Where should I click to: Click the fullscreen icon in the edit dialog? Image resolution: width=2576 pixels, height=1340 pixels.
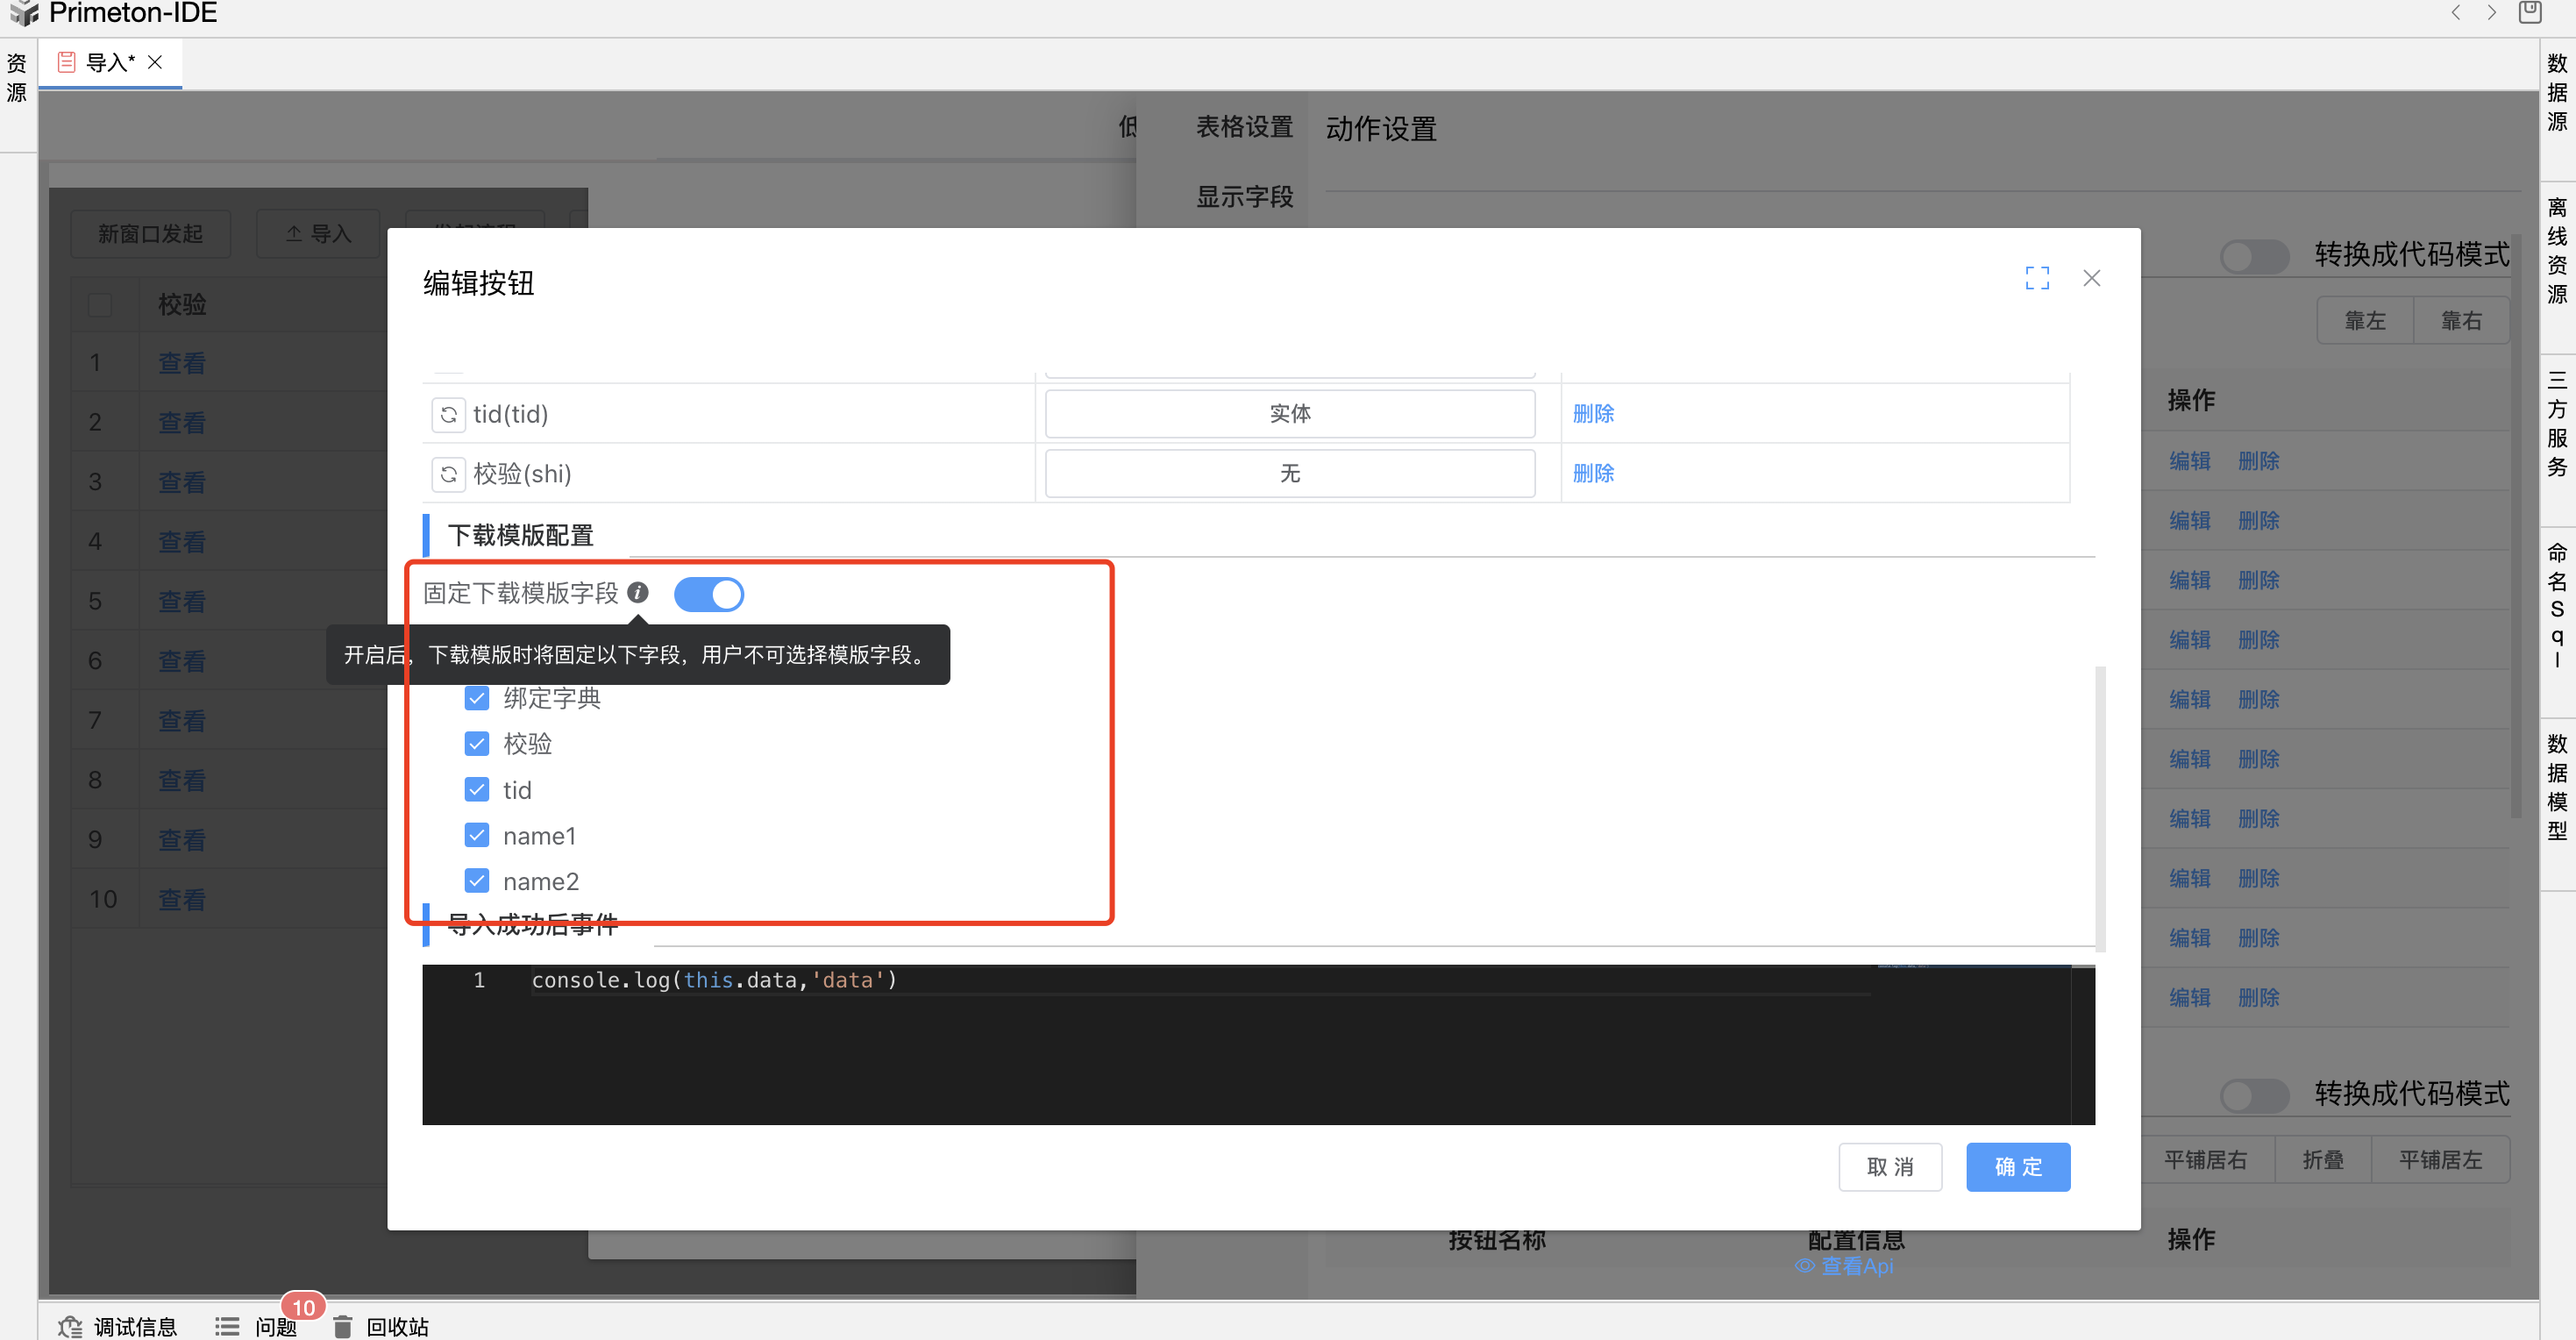(2036, 278)
